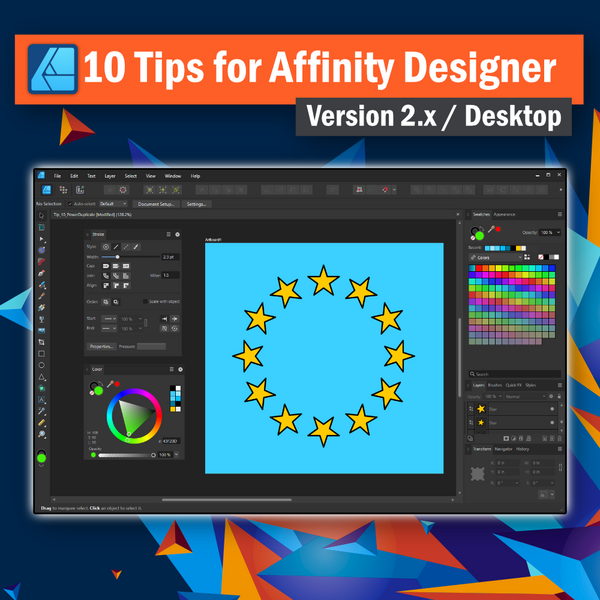
Task: Select the Color Picker tool in the left toolbar
Action: point(41,411)
